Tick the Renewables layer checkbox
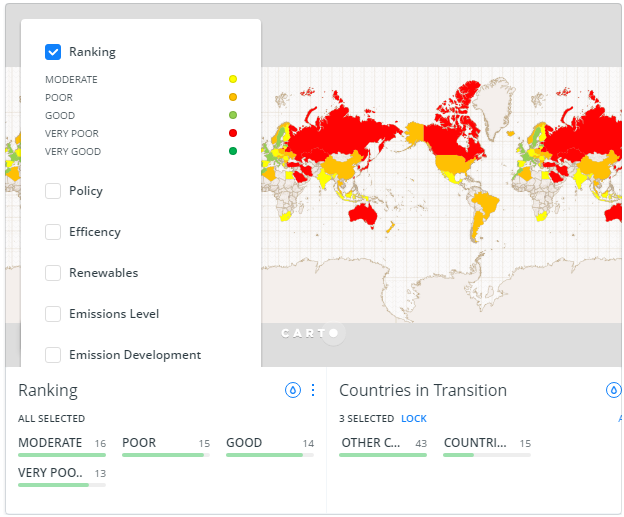The width and height of the screenshot is (624, 517). click(53, 273)
